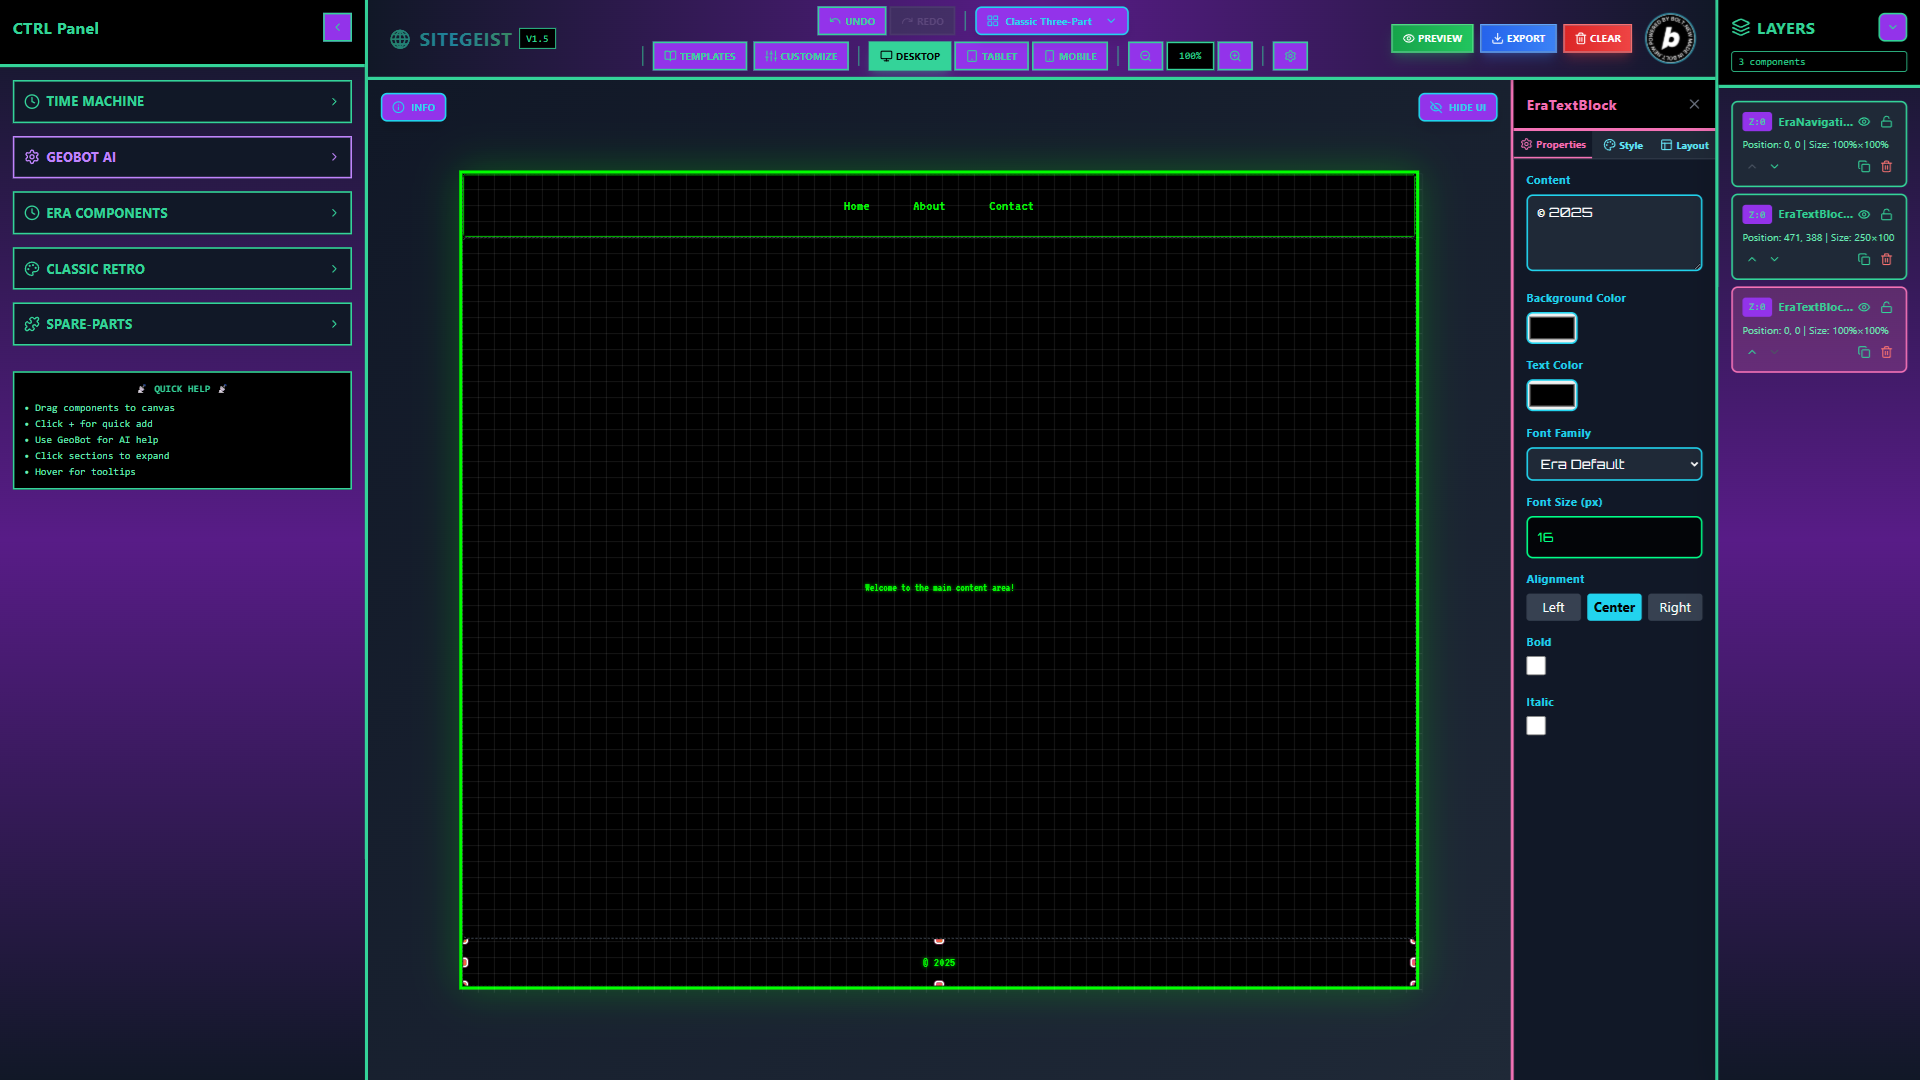Screen dimensions: 1920x1080
Task: Switch to the Layout tab
Action: click(1685, 145)
